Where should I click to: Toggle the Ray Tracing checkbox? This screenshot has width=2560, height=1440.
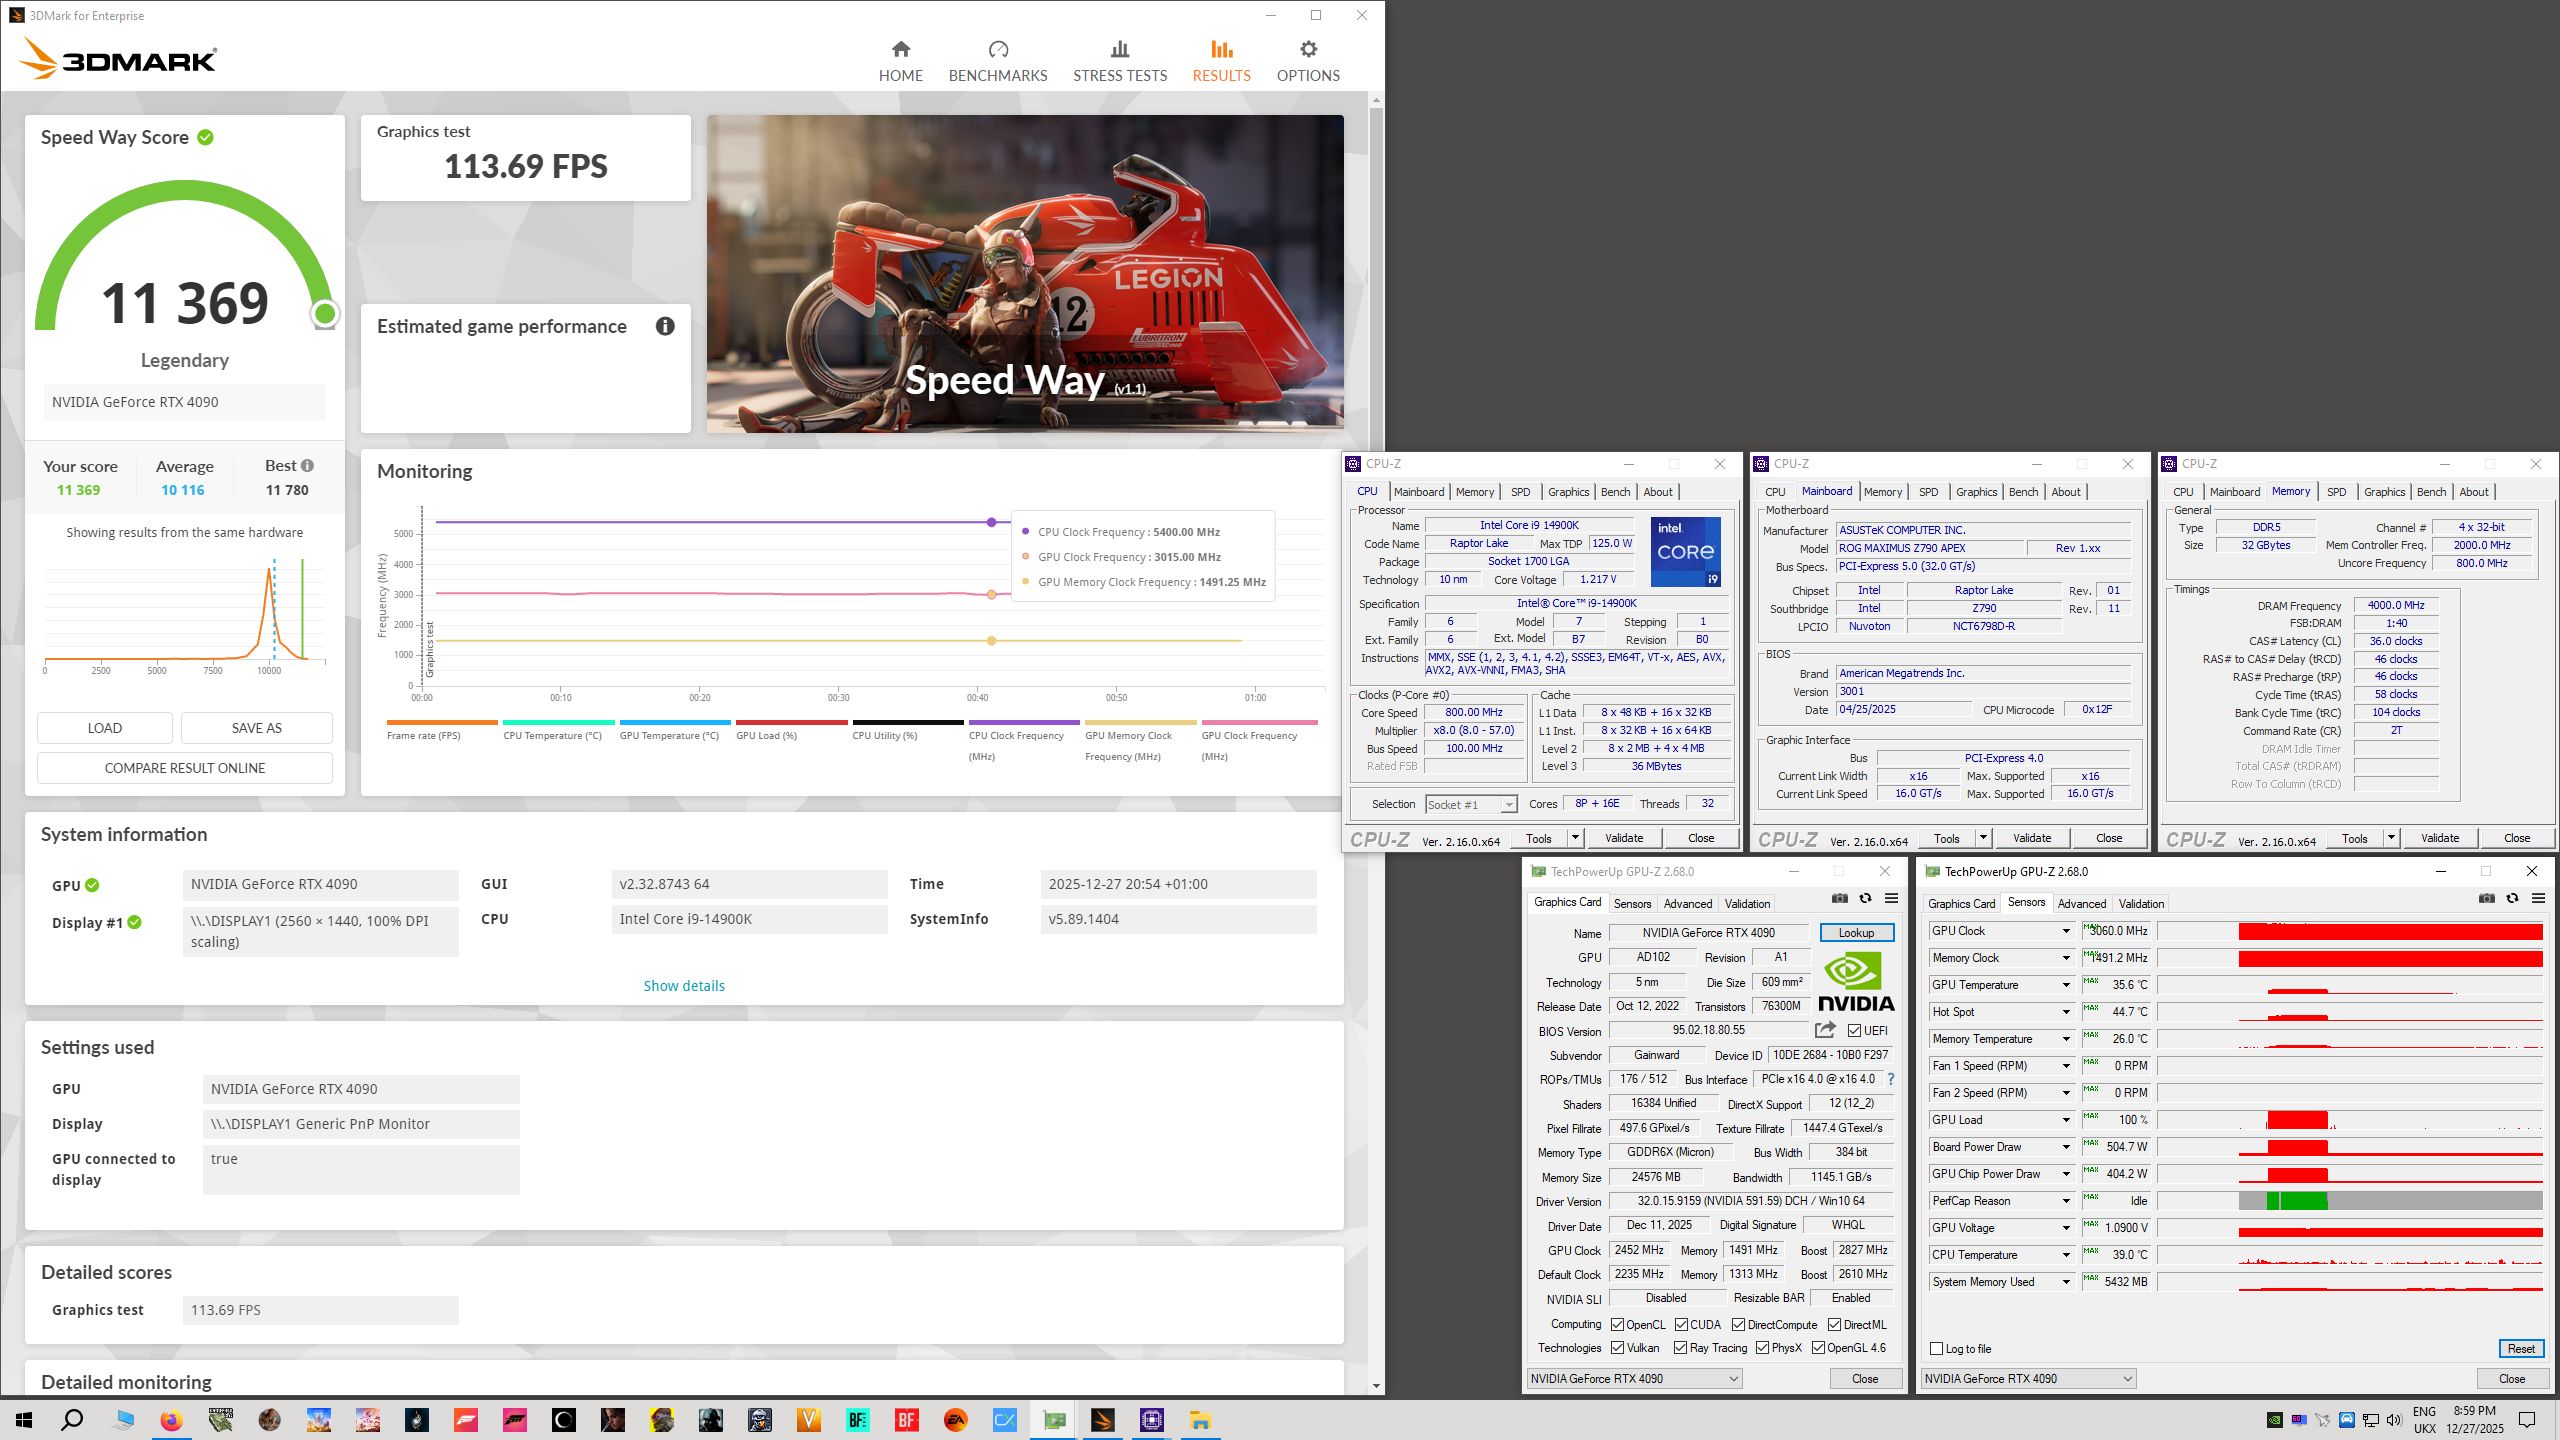click(x=1680, y=1348)
